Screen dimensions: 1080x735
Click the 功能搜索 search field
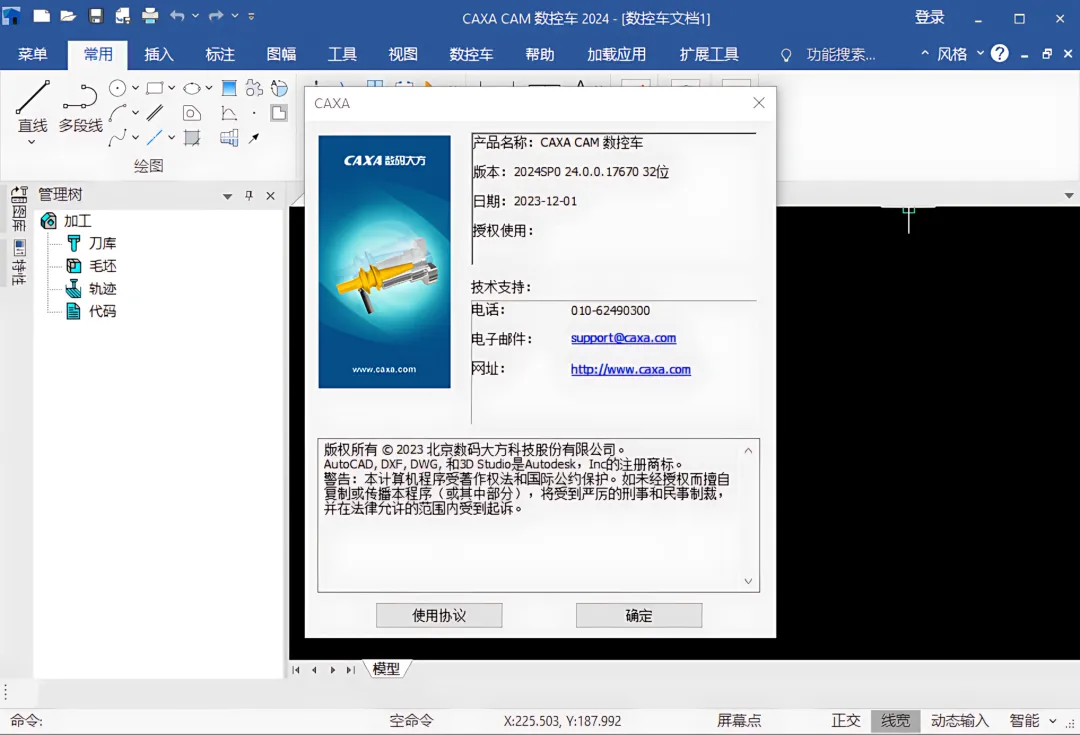click(x=840, y=54)
